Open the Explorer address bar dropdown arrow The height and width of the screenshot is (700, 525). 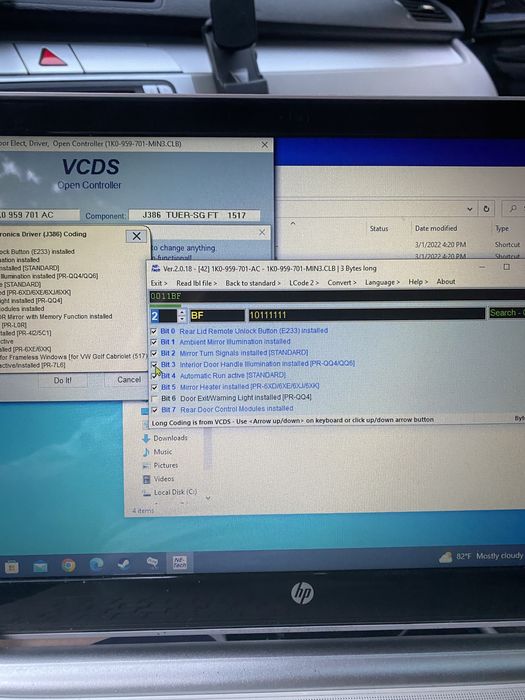coord(470,209)
